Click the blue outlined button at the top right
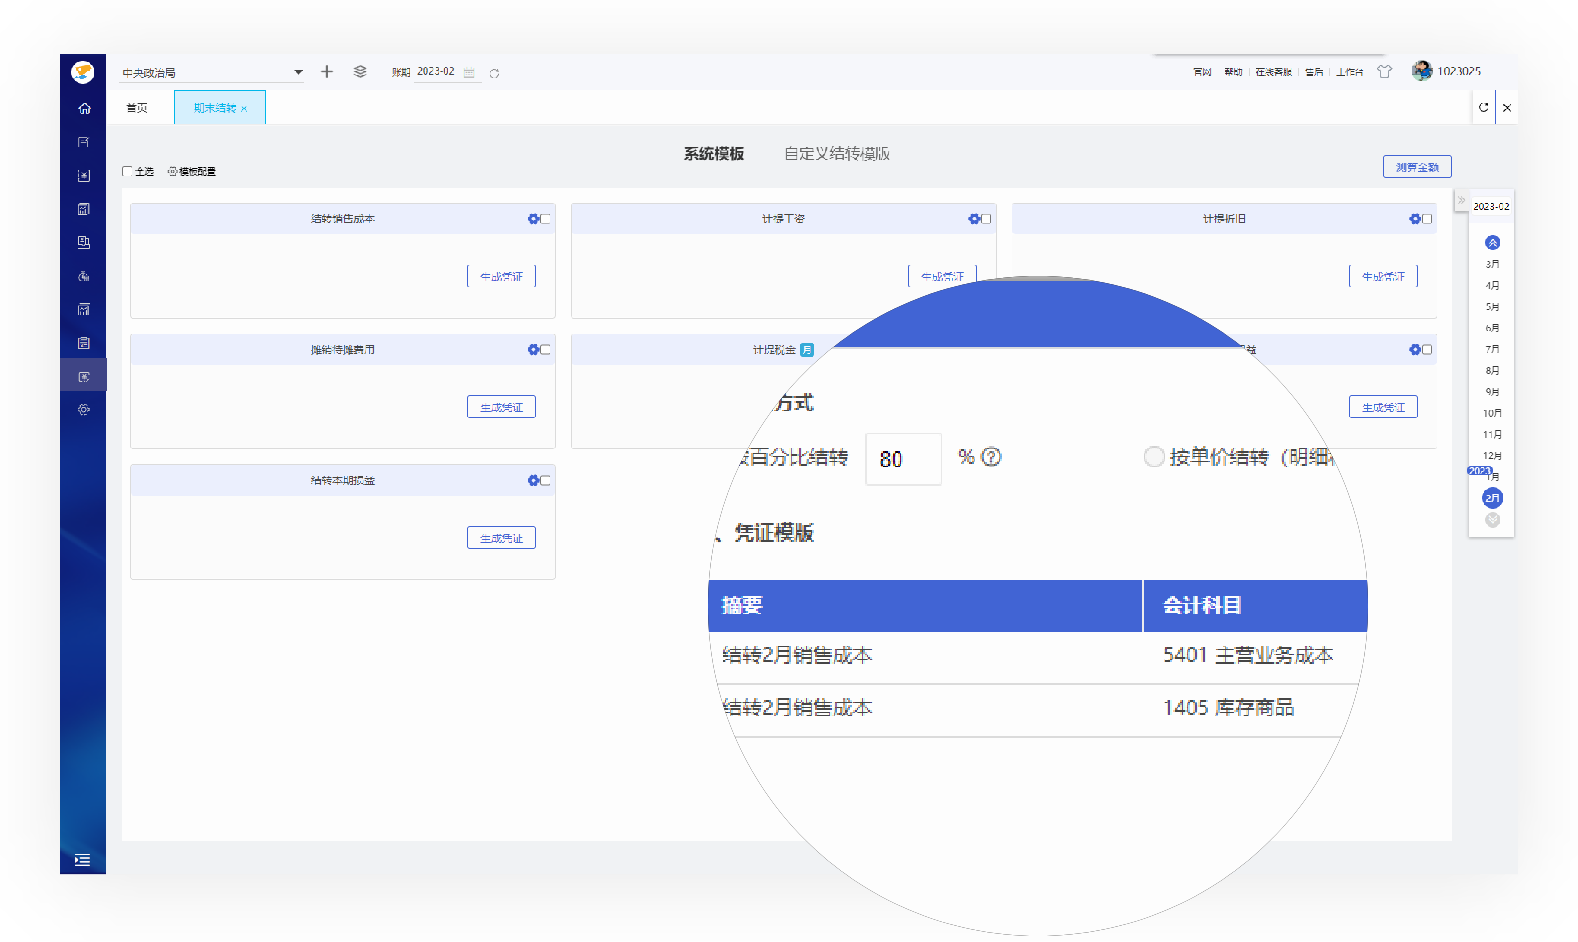 tap(1417, 167)
